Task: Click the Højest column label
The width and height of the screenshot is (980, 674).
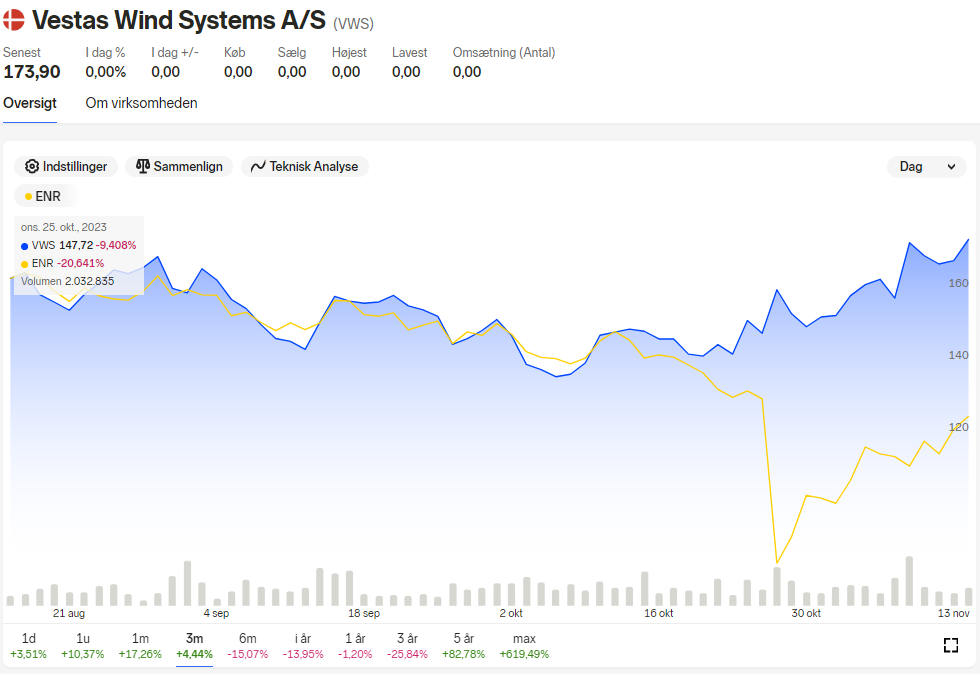Action: [349, 53]
